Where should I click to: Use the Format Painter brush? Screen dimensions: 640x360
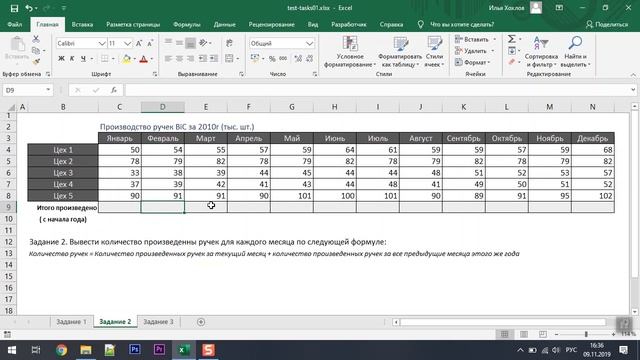pyautogui.click(x=36, y=62)
